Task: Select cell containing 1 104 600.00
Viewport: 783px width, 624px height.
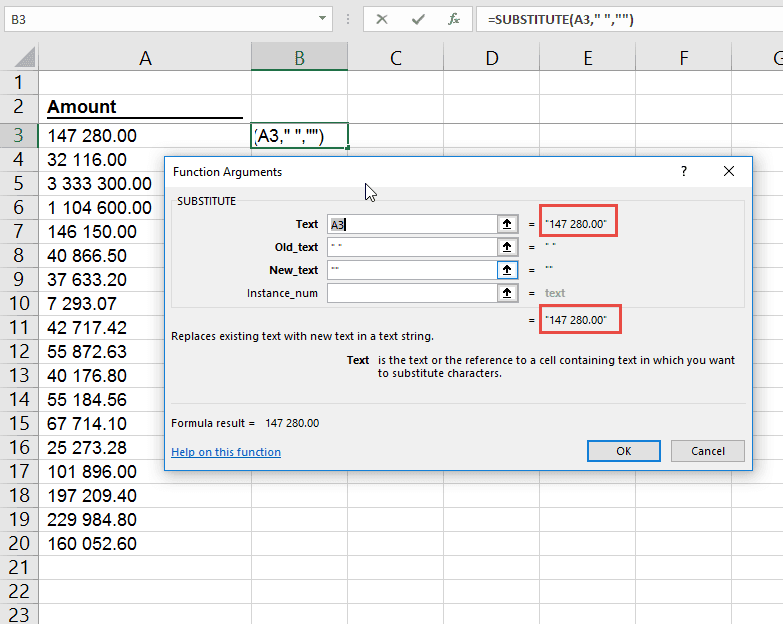Action: [101, 208]
